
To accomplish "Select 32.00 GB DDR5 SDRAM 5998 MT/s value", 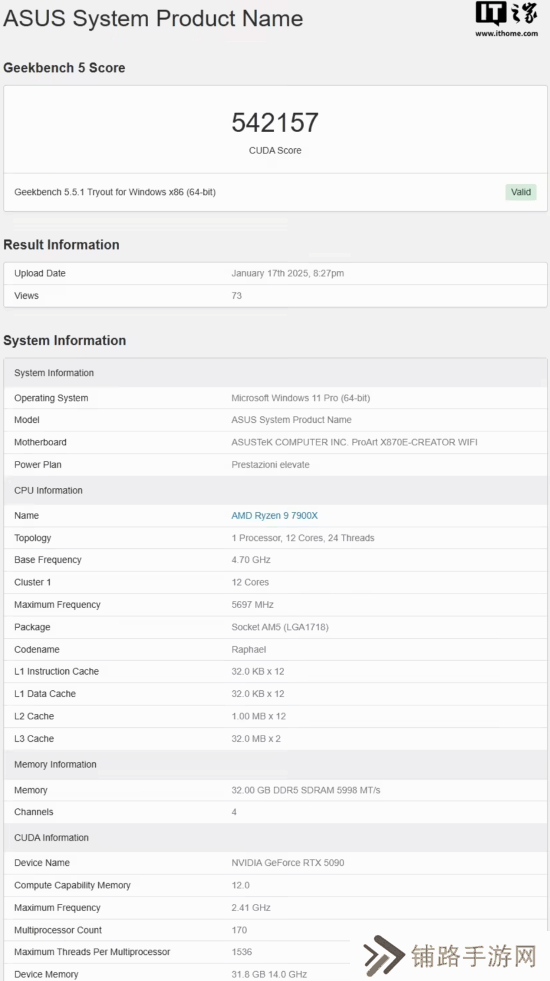I will (x=306, y=790).
